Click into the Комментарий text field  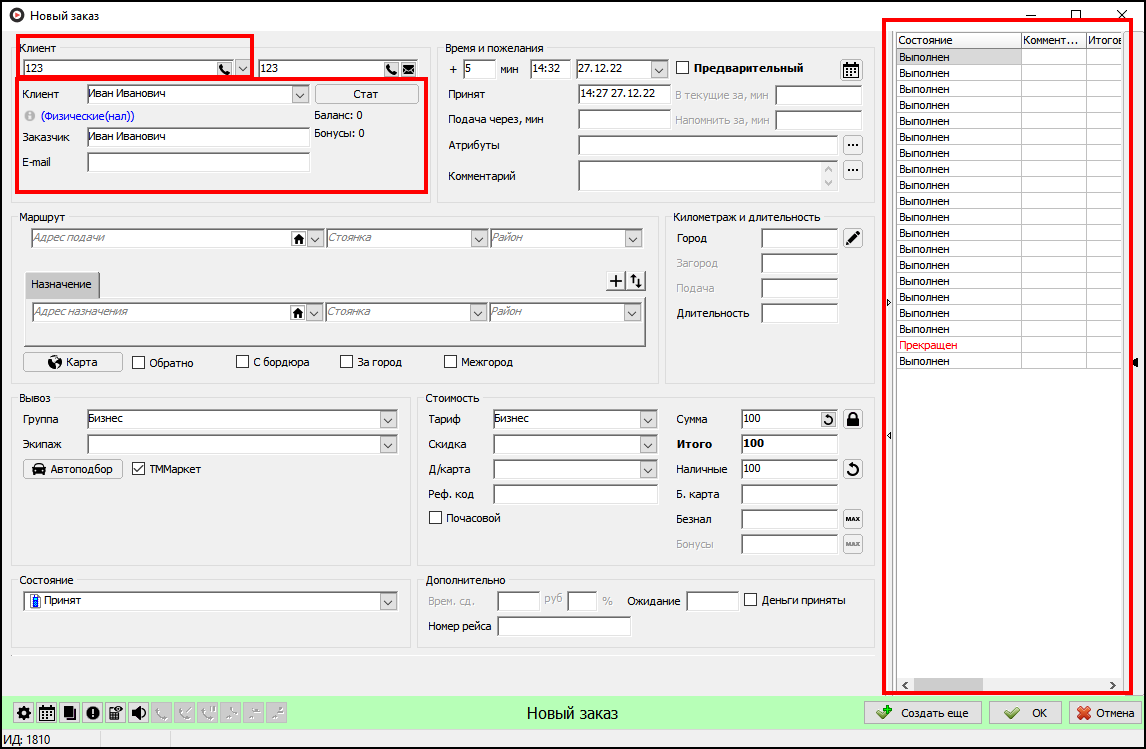700,176
